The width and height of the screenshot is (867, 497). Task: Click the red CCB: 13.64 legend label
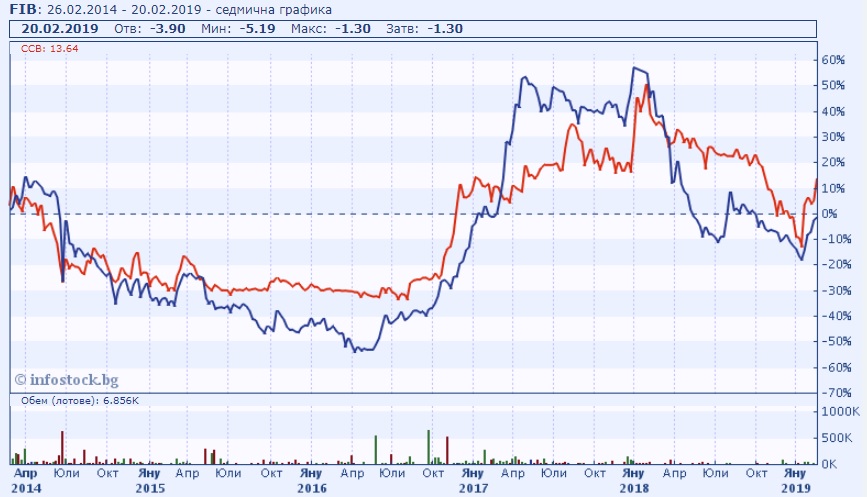tap(50, 49)
